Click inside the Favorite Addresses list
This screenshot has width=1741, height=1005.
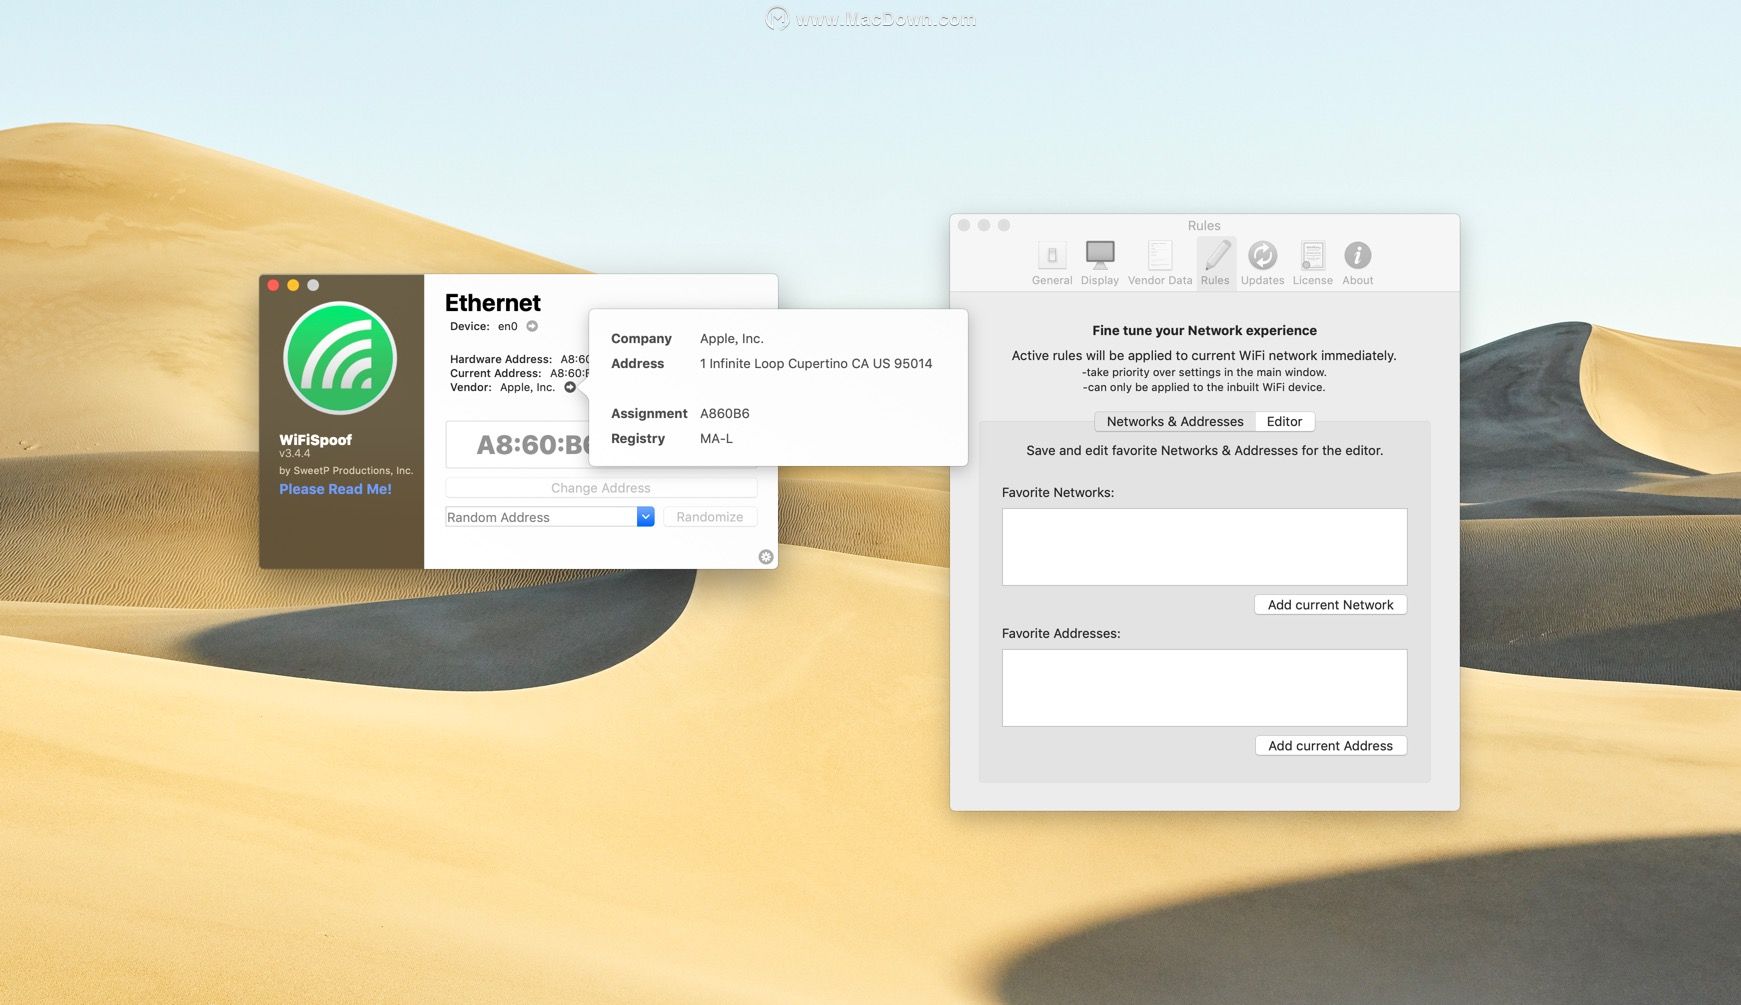point(1204,688)
